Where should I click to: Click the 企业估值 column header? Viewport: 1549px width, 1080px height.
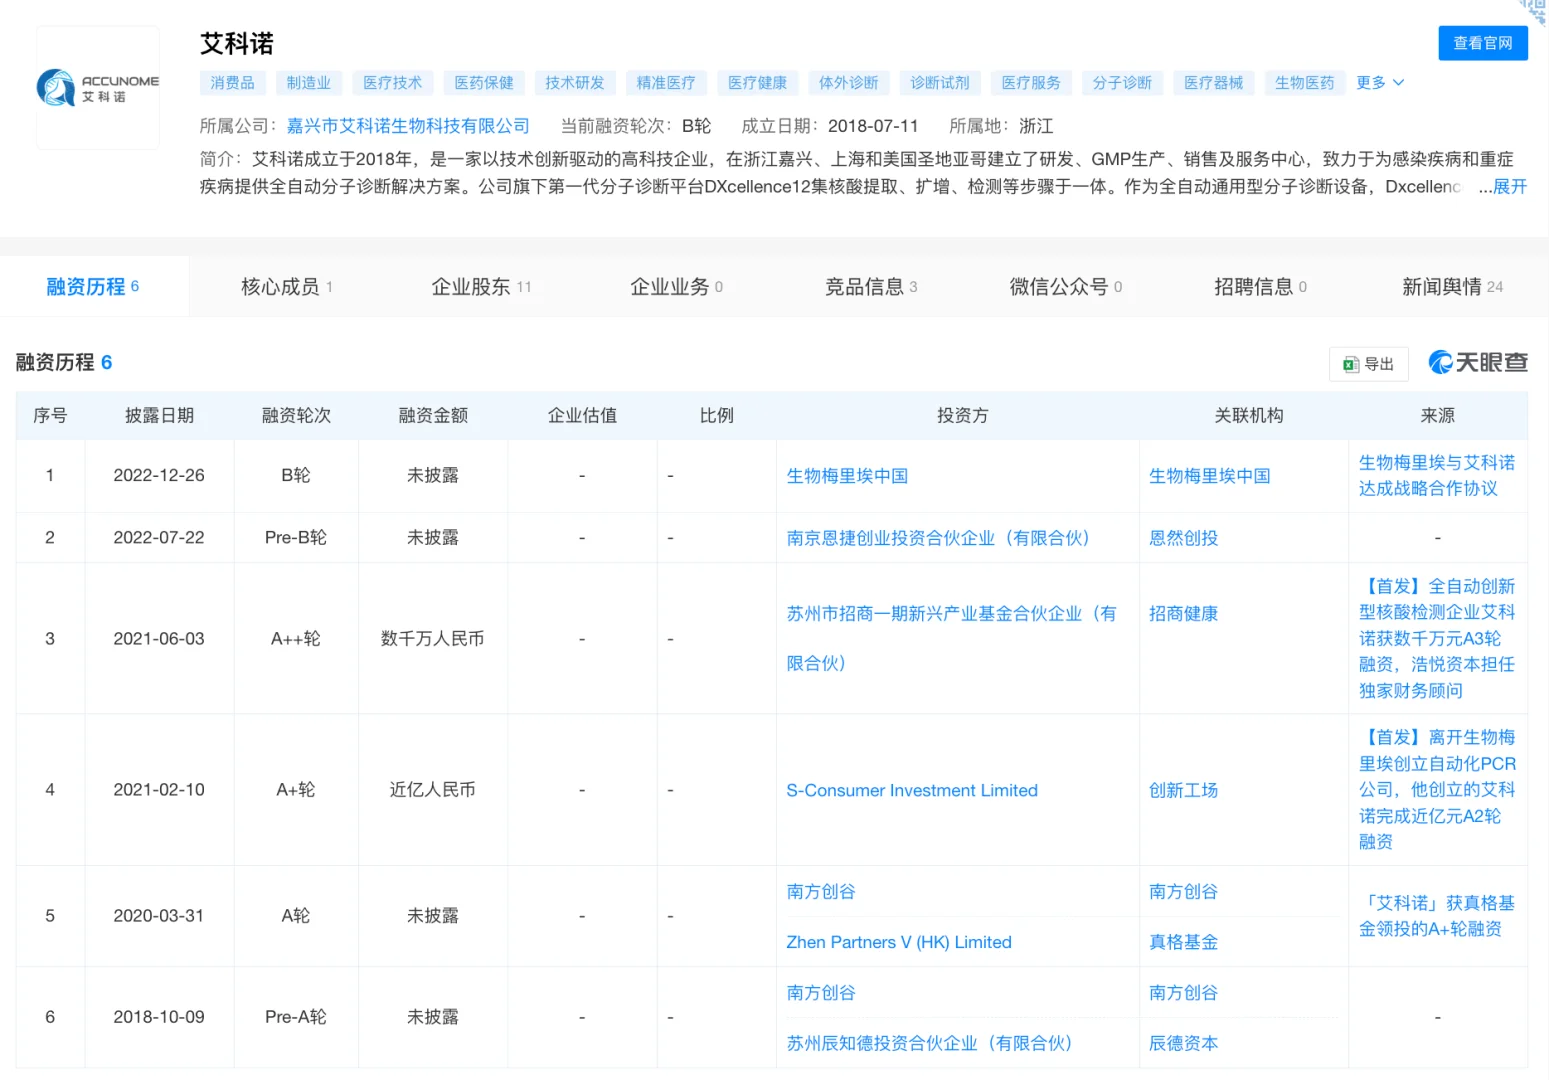click(582, 415)
